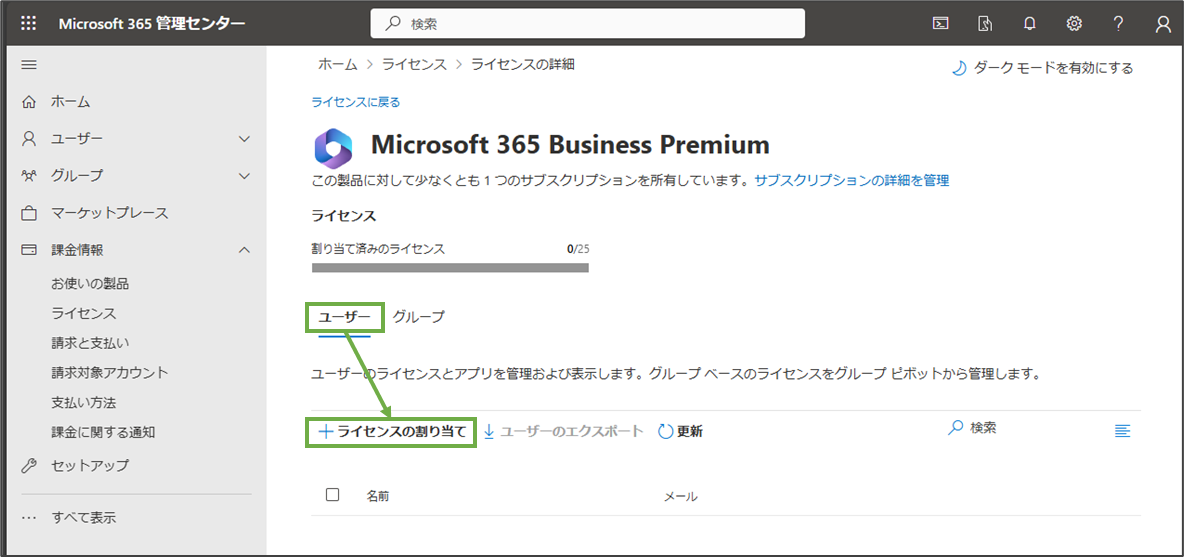
Task: Open サブスクリプションの詳細を管理 link
Action: pos(852,180)
